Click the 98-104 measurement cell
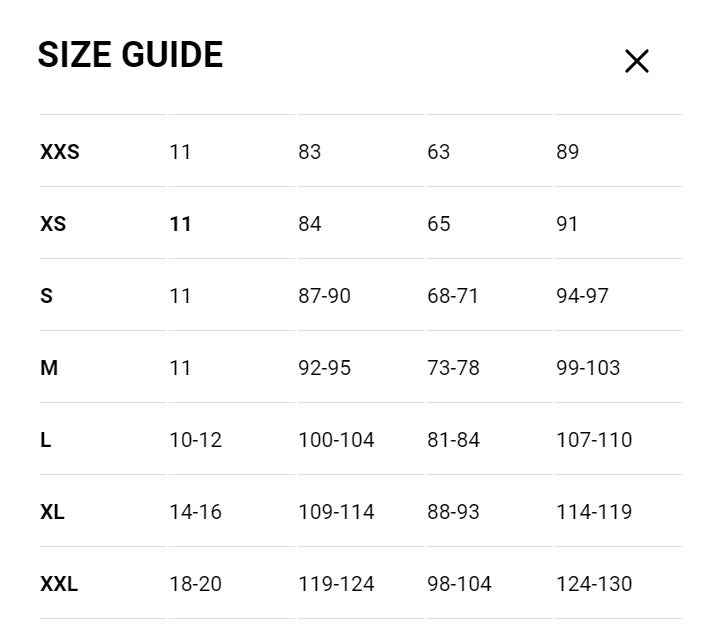This screenshot has height=643, width=706. (459, 585)
